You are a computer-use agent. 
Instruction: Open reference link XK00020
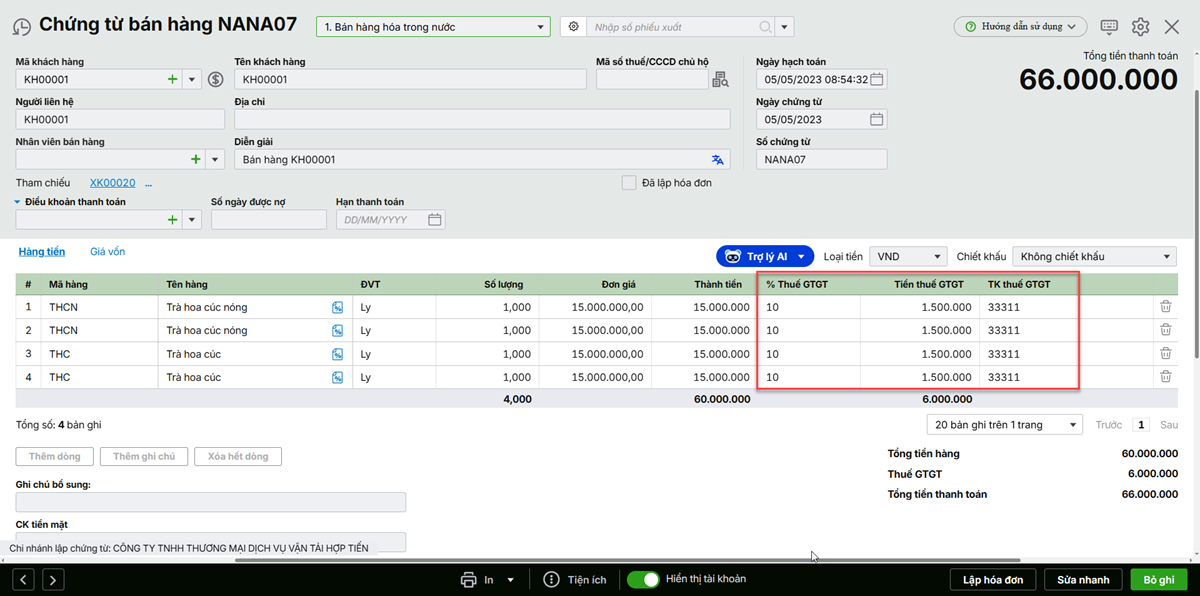tap(112, 183)
